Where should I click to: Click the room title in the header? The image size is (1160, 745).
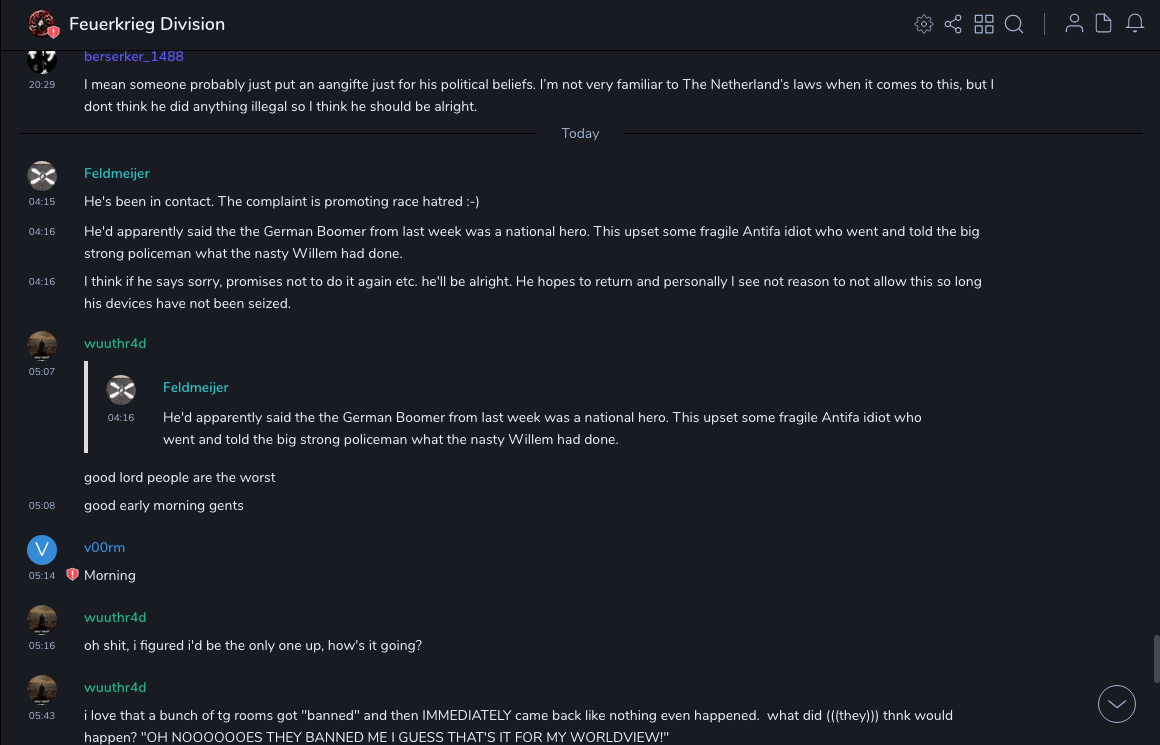(x=147, y=24)
